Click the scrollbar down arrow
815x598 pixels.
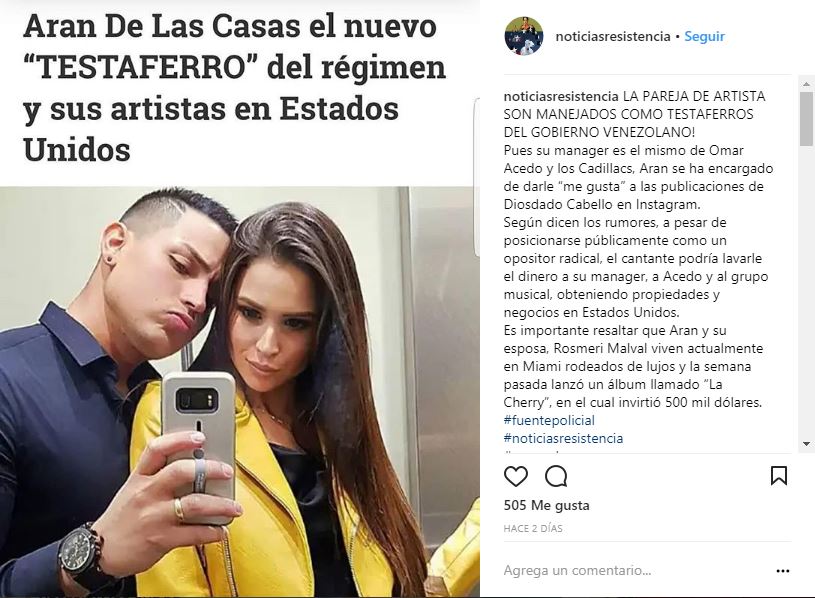pyautogui.click(x=806, y=444)
